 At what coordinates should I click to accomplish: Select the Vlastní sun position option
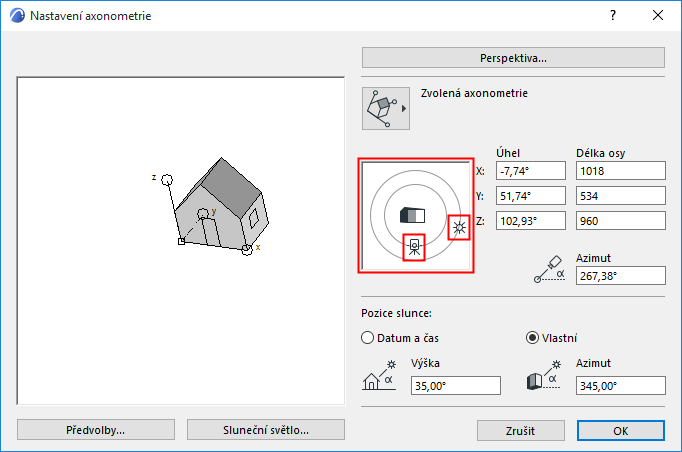(x=533, y=338)
